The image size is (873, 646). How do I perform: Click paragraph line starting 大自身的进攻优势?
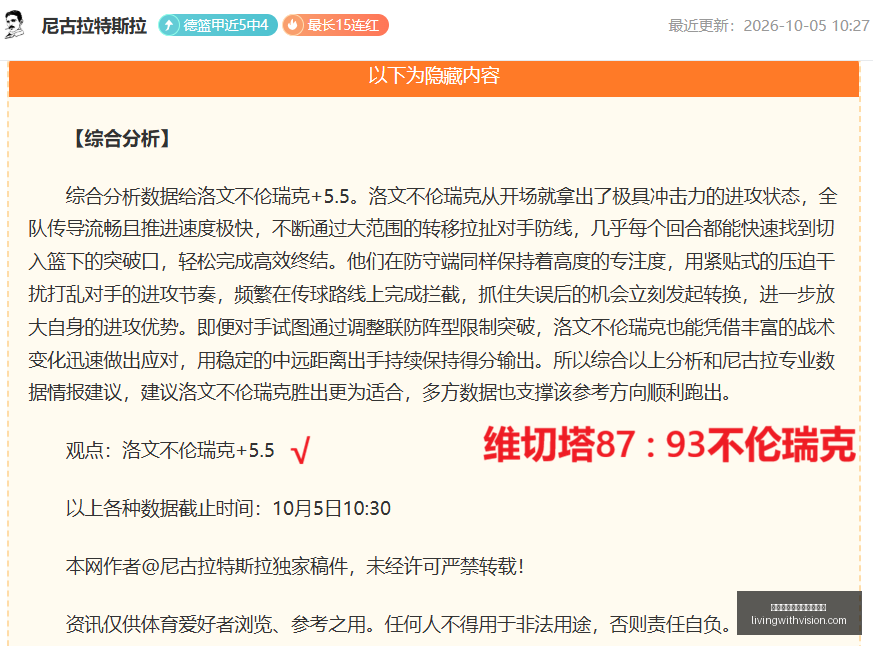(x=432, y=327)
